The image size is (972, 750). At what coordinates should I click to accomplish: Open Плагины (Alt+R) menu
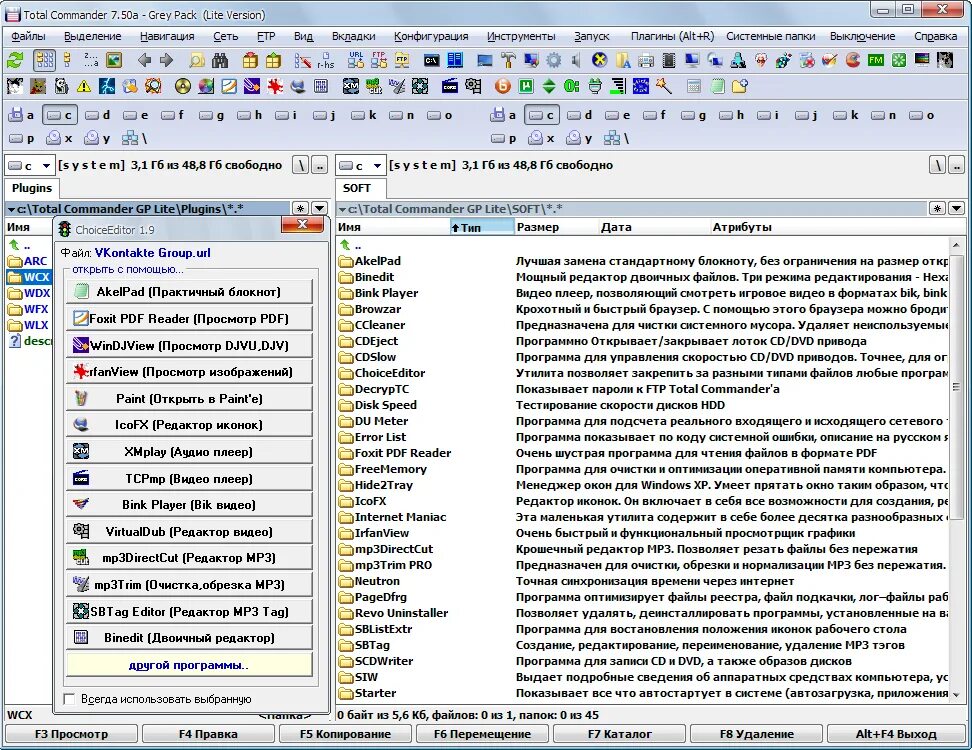(672, 36)
